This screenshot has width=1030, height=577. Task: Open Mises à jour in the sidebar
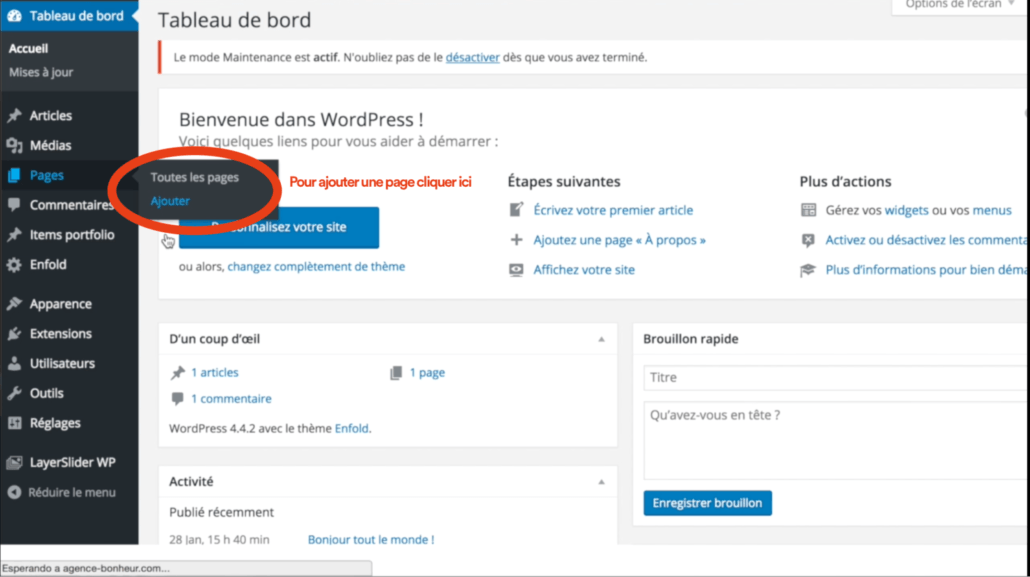click(41, 72)
